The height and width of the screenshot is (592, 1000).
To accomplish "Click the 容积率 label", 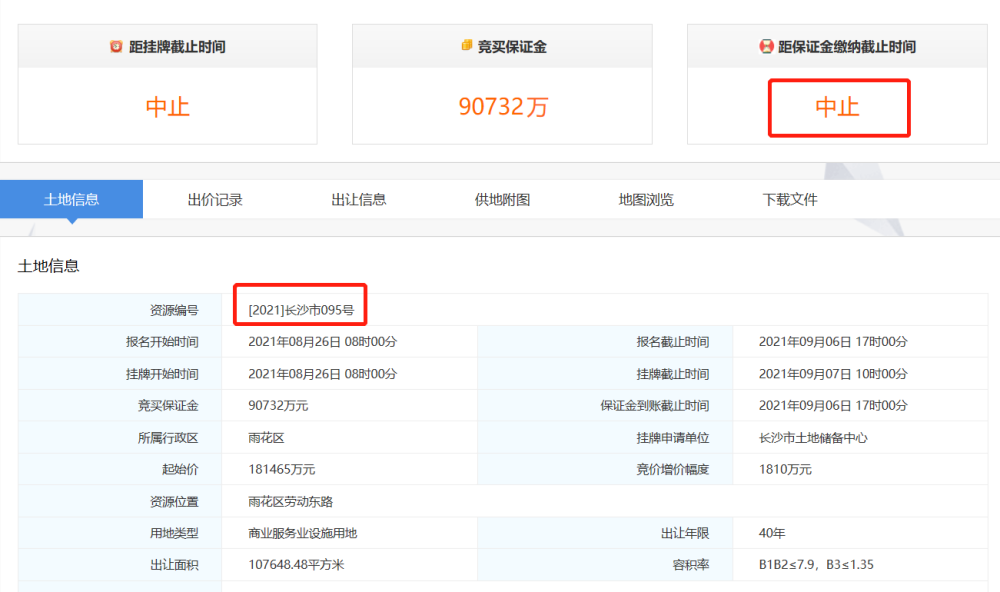I will (691, 565).
